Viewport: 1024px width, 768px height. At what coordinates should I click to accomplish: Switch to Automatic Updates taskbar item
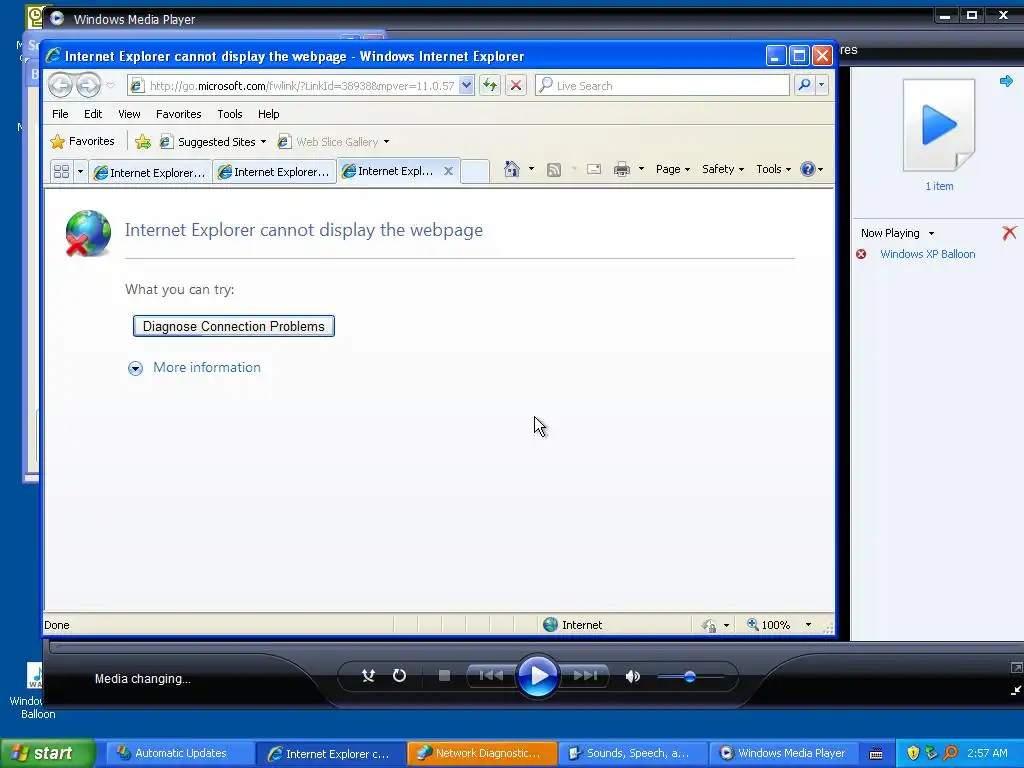[x=179, y=753]
